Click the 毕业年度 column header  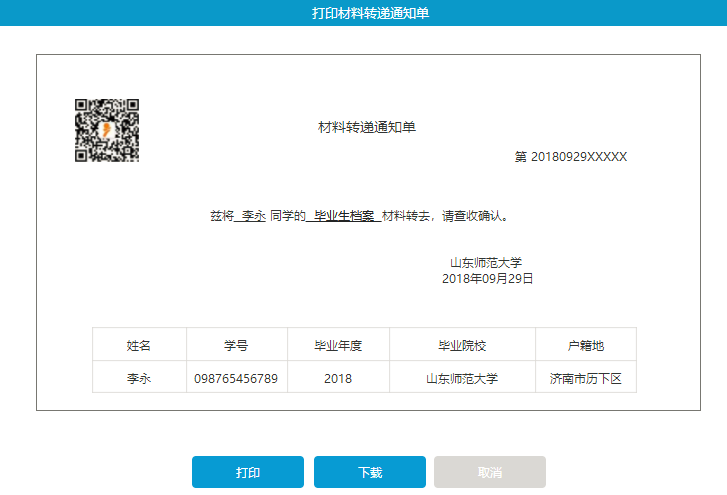(x=338, y=346)
